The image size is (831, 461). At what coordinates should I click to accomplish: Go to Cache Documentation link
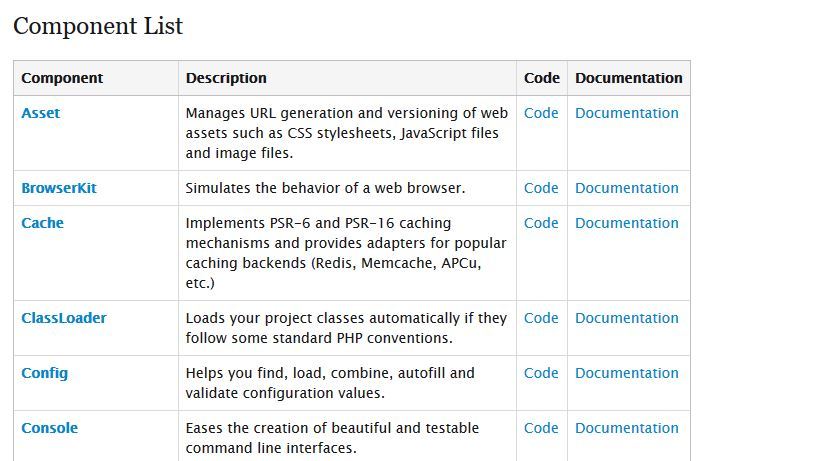pyautogui.click(x=626, y=223)
